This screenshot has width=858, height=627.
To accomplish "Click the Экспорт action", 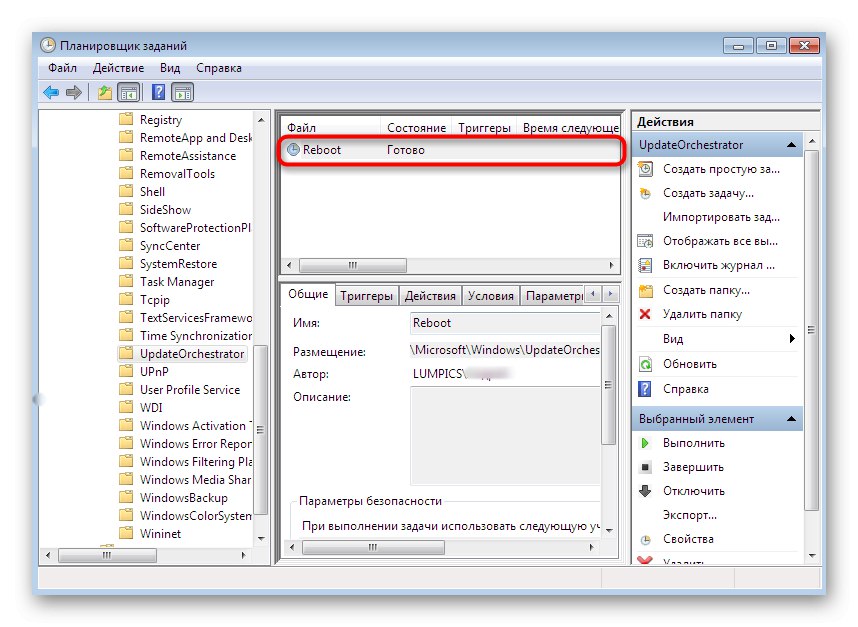I will (689, 515).
